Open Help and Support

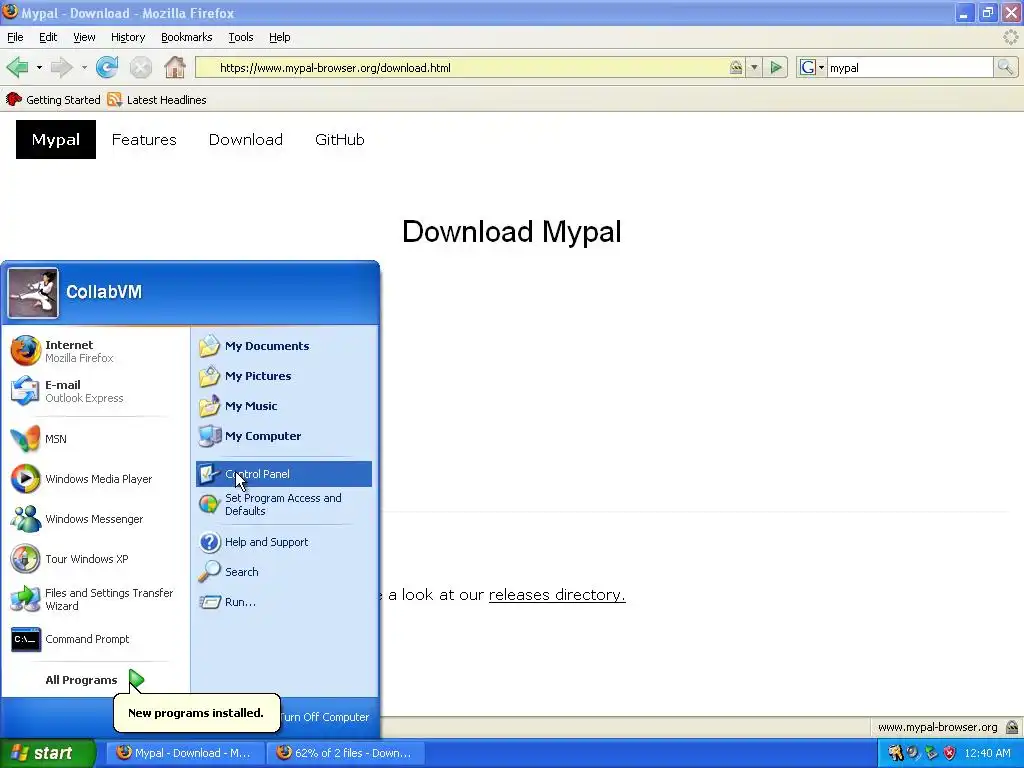pos(283,542)
